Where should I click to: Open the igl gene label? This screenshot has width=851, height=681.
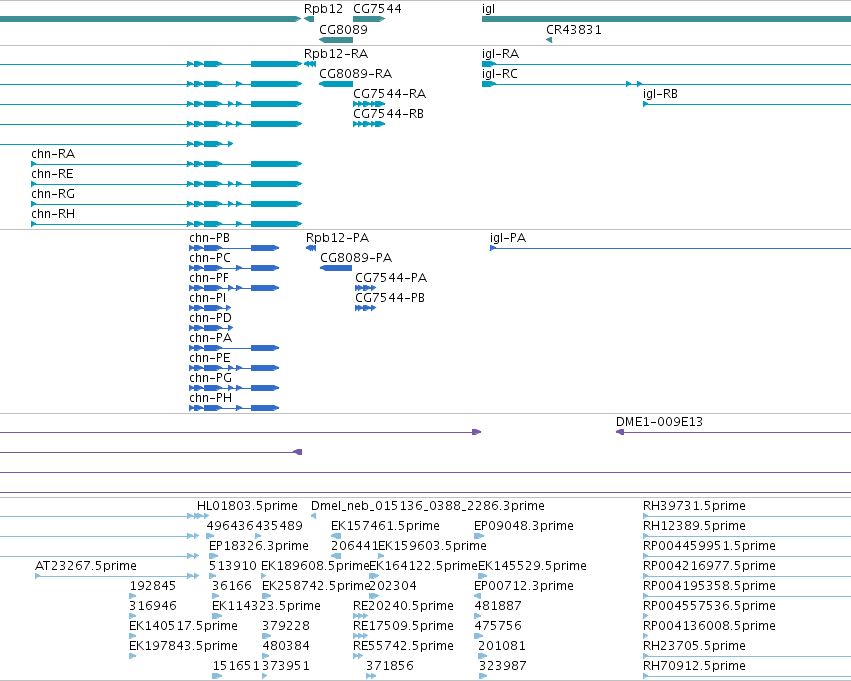(x=488, y=9)
